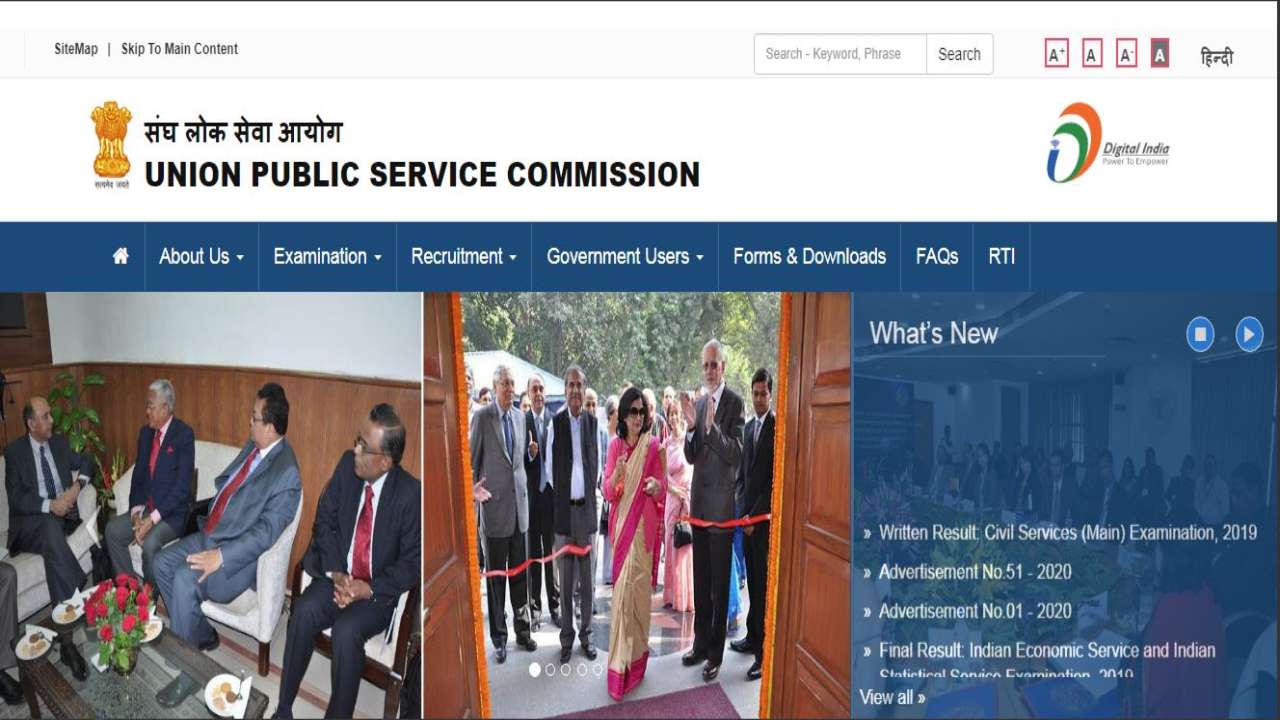Stop the What's New ticker
This screenshot has width=1280, height=720.
coord(1200,334)
